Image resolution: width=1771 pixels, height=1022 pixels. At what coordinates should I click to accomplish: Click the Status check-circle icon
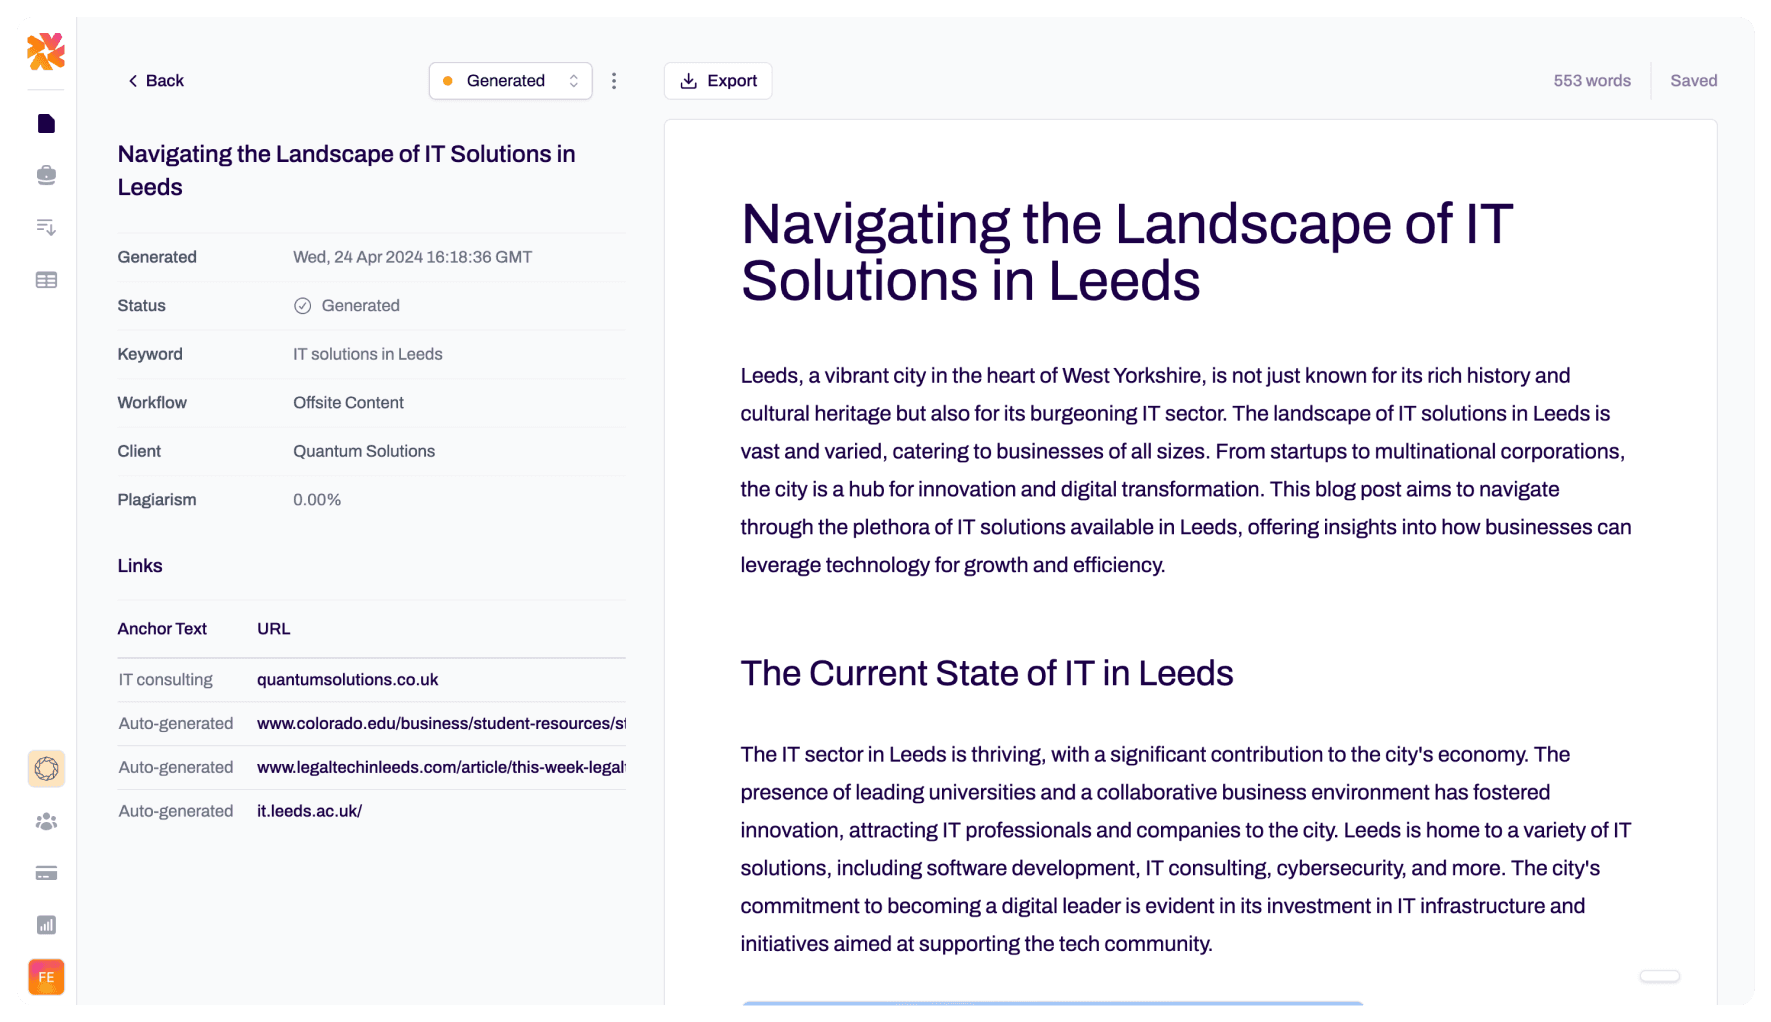click(303, 306)
